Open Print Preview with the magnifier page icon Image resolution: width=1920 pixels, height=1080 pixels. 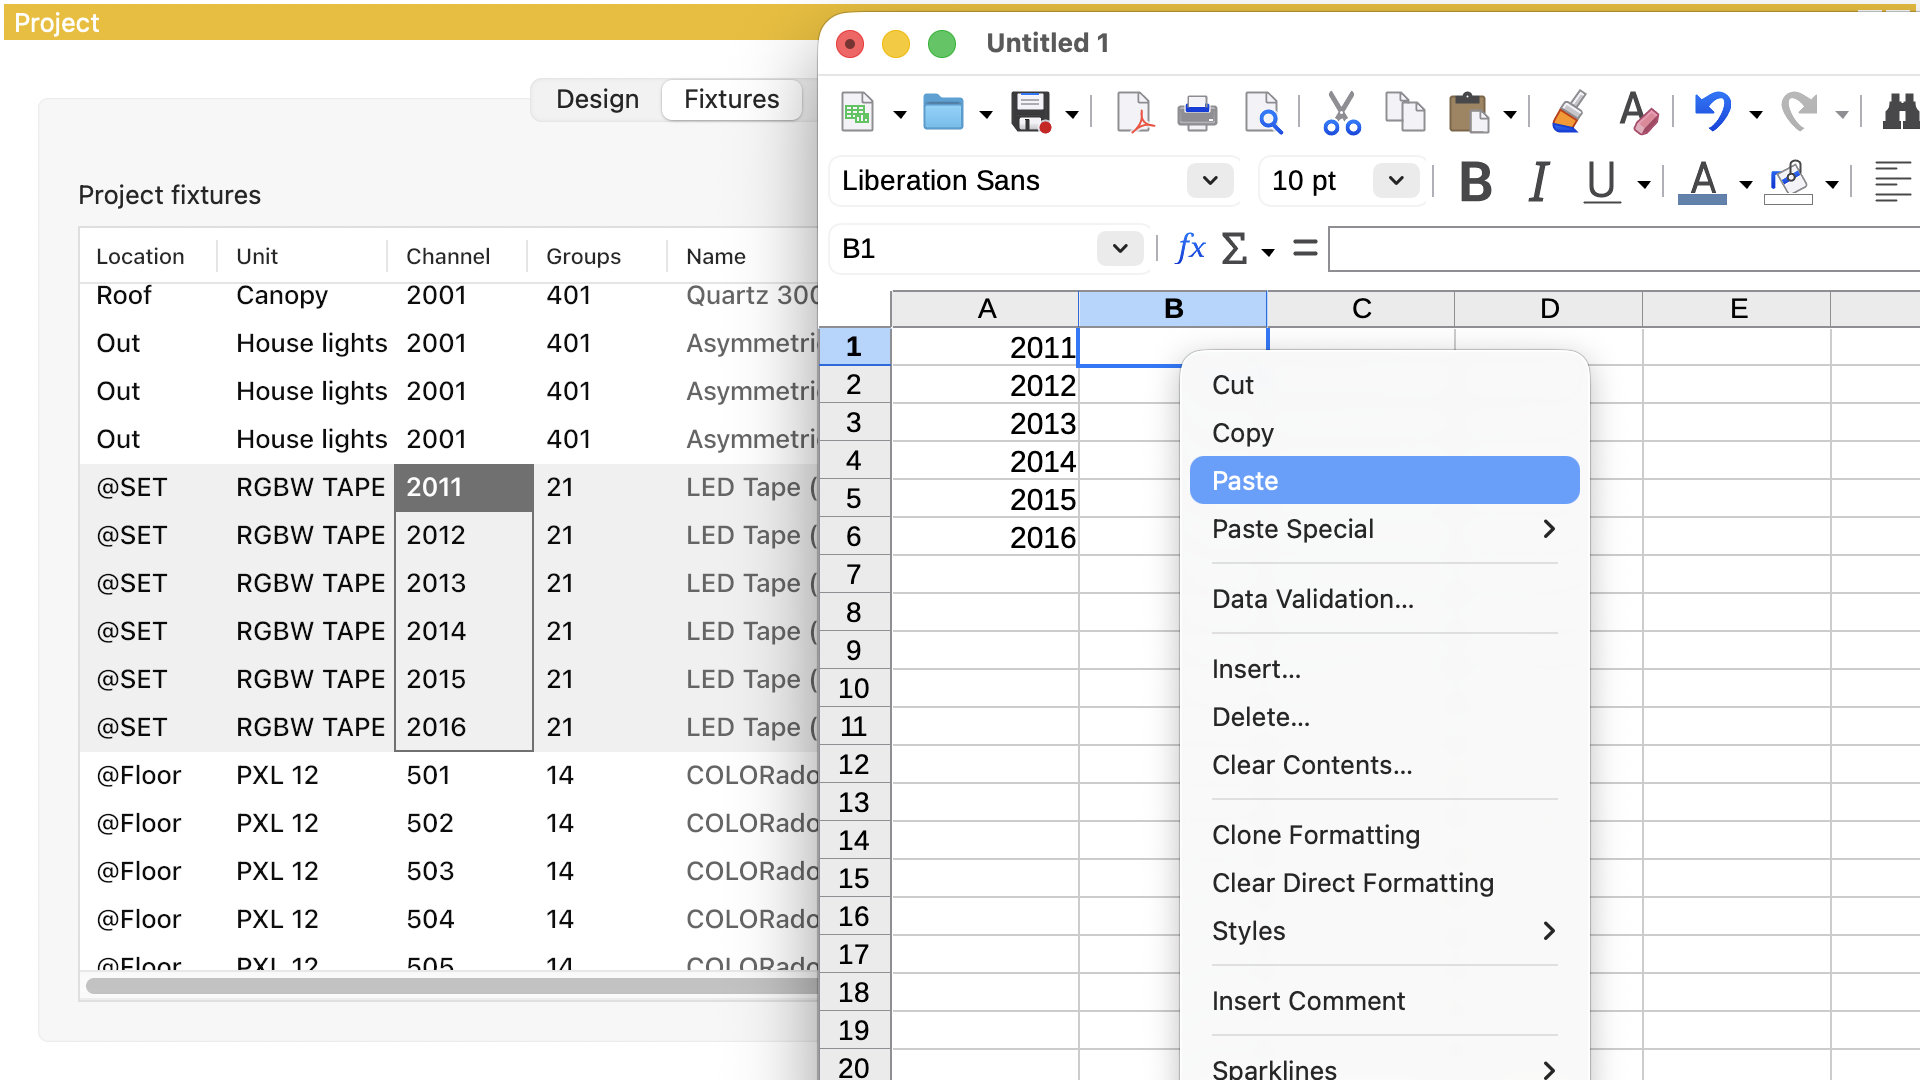tap(1263, 113)
